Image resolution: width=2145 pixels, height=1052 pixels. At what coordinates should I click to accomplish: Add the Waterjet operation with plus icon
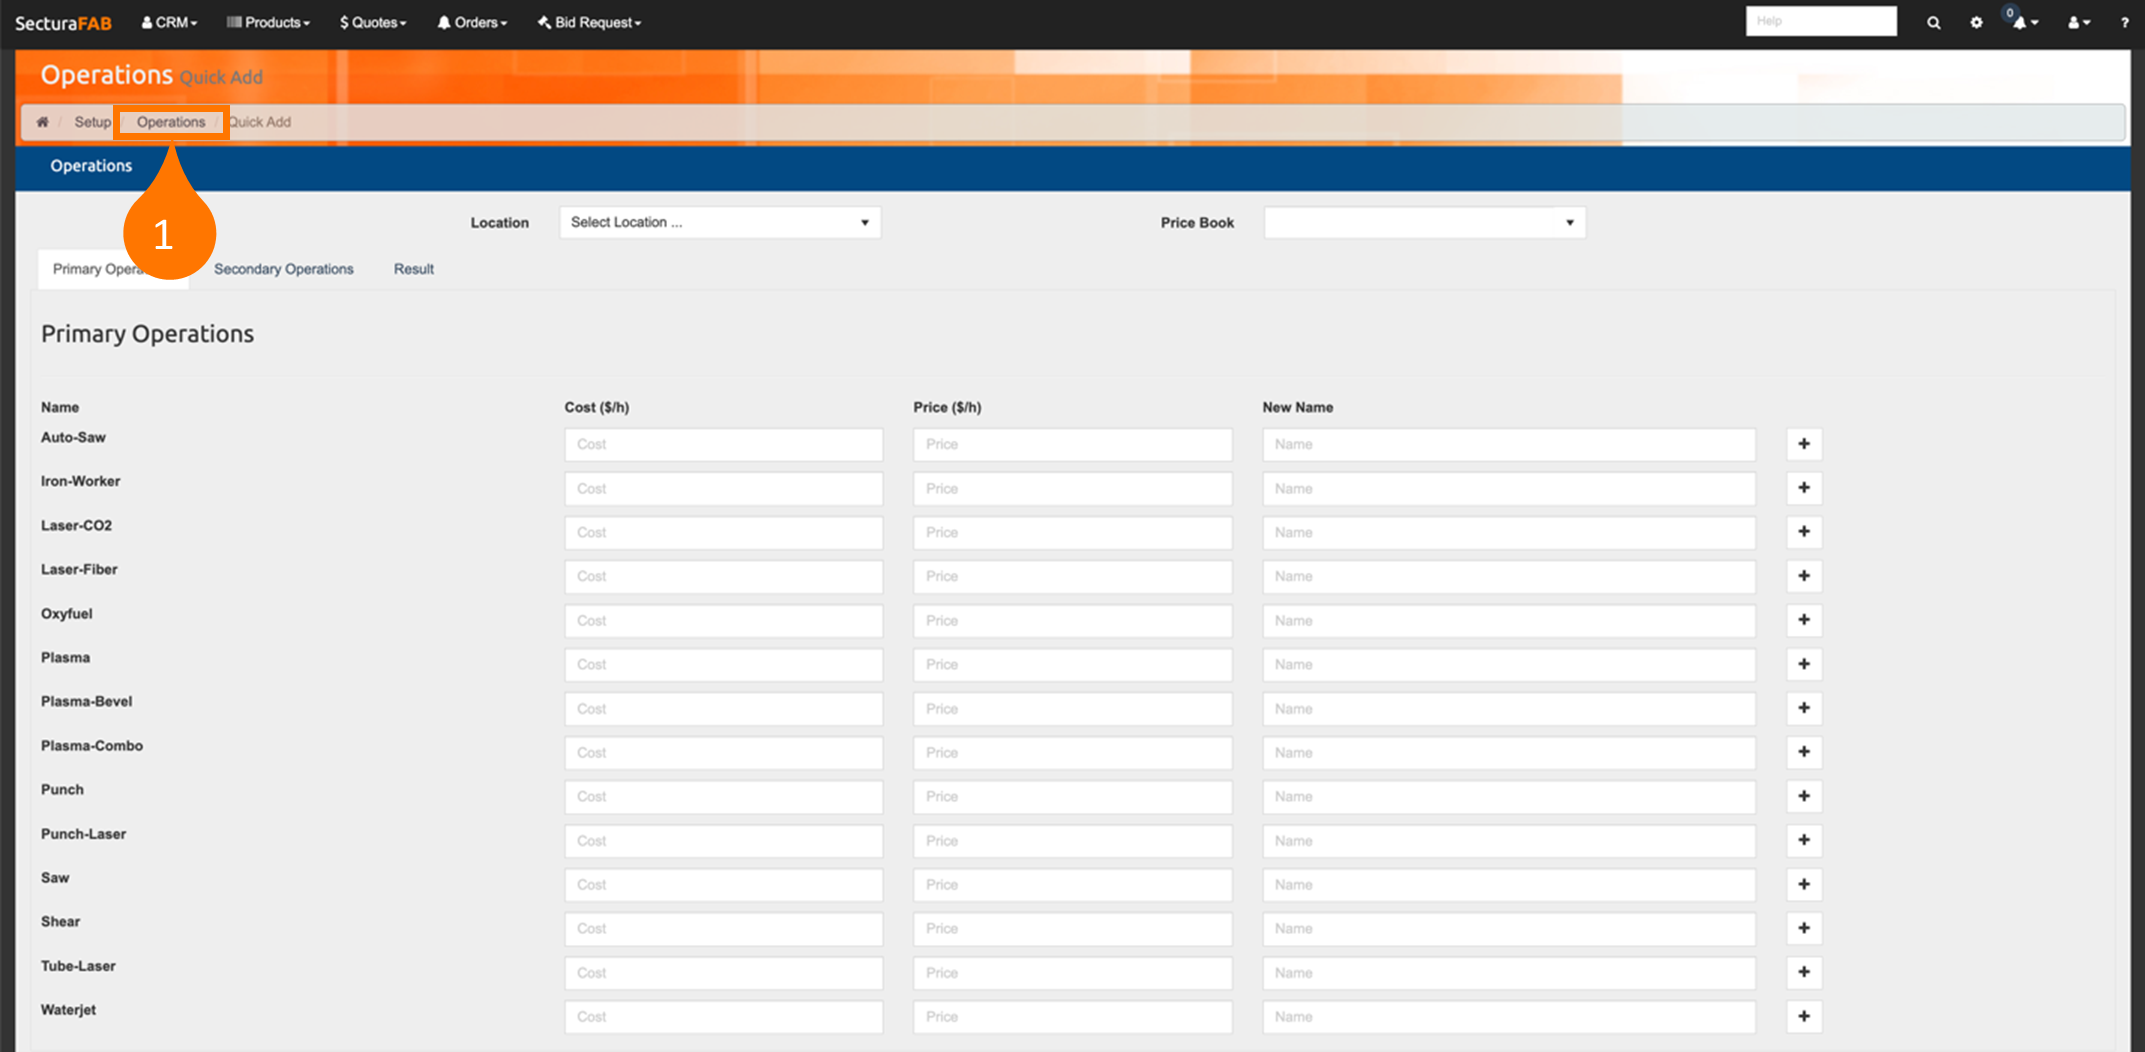pyautogui.click(x=1803, y=1016)
